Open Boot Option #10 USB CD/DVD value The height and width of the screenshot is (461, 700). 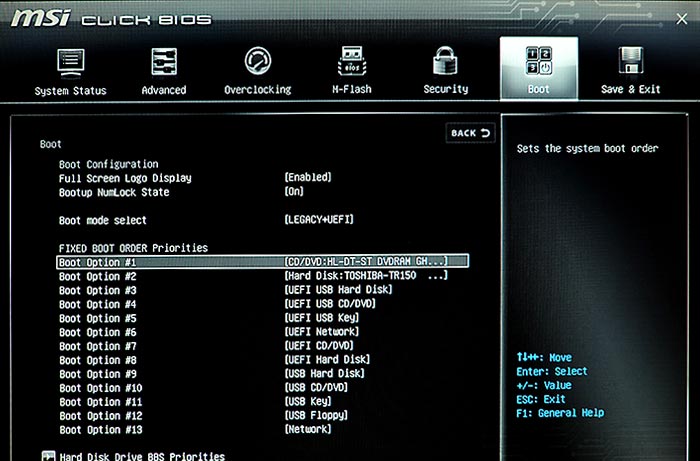pos(316,387)
